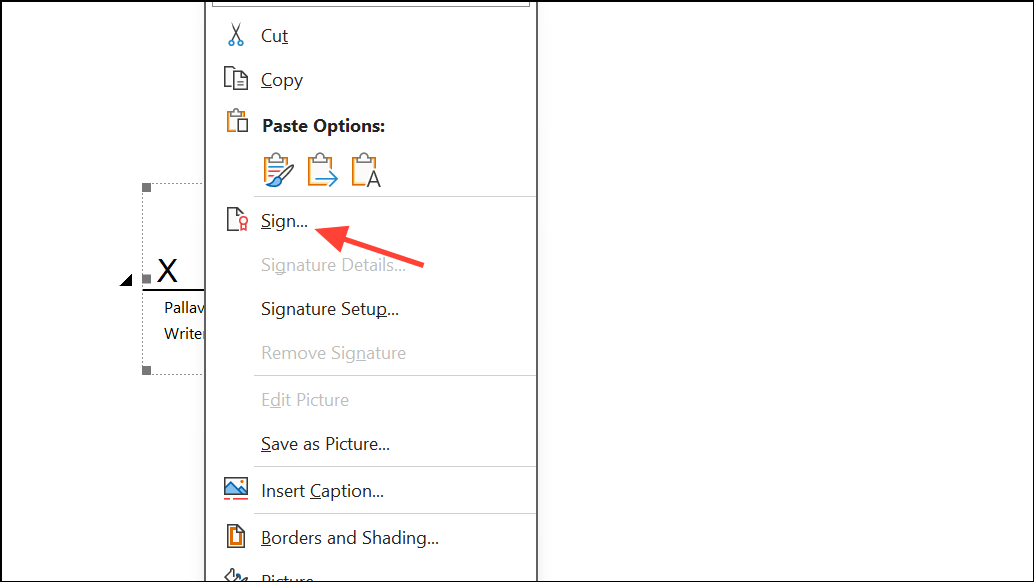Click the Borders and Shading icon
The image size is (1034, 582).
point(236,536)
